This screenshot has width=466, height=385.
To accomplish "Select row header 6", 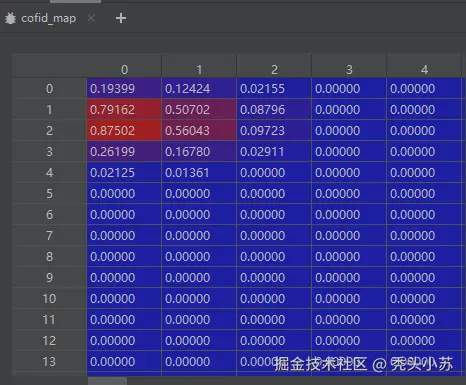I will (49, 215).
